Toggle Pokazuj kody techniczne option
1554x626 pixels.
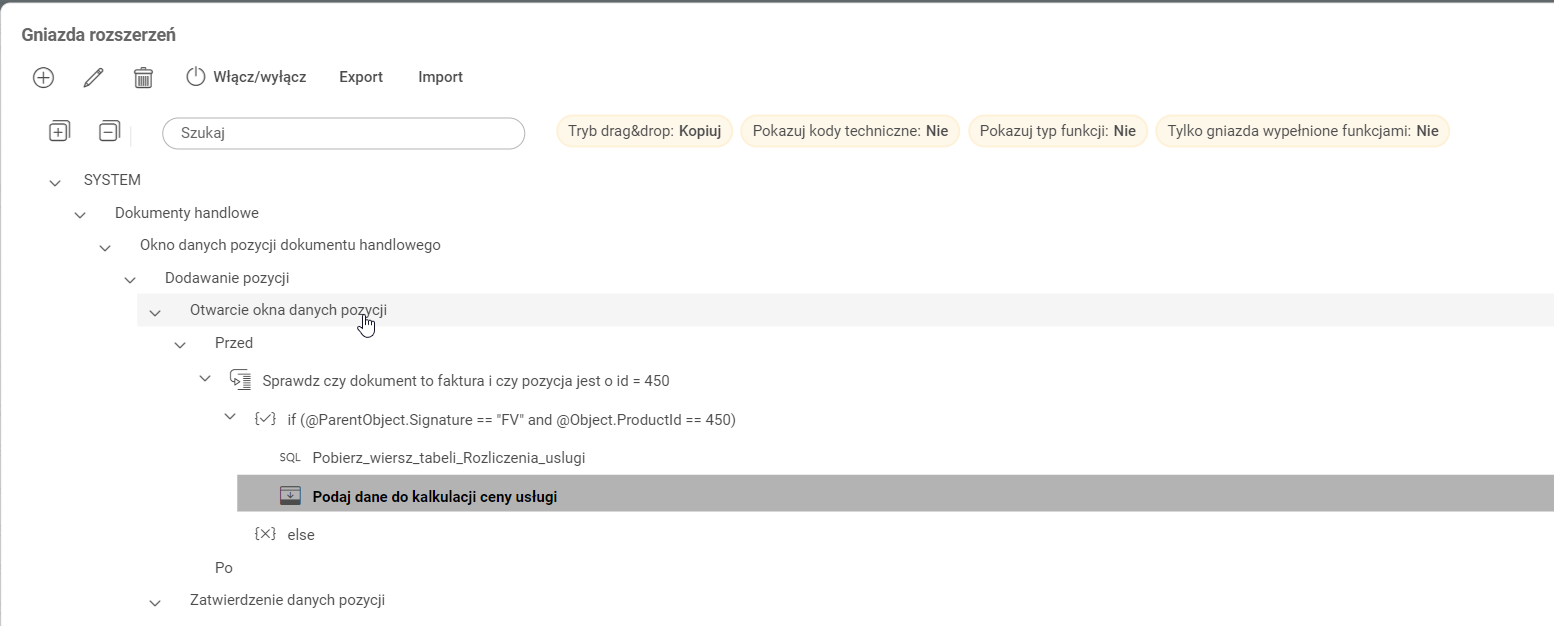point(850,131)
